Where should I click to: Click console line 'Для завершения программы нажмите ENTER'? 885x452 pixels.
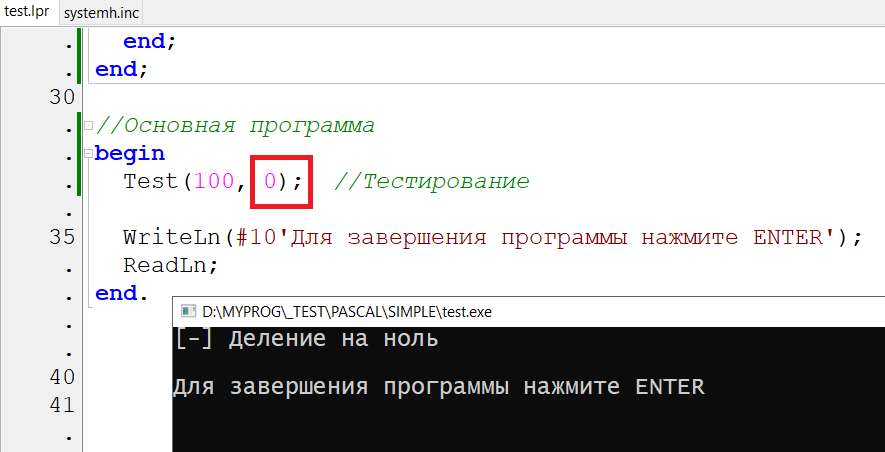(439, 388)
